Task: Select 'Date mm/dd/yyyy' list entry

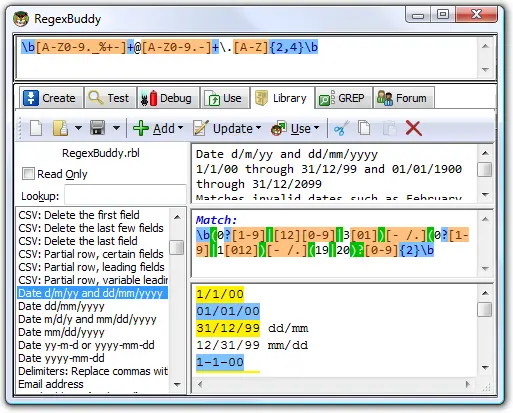Action: [93, 332]
